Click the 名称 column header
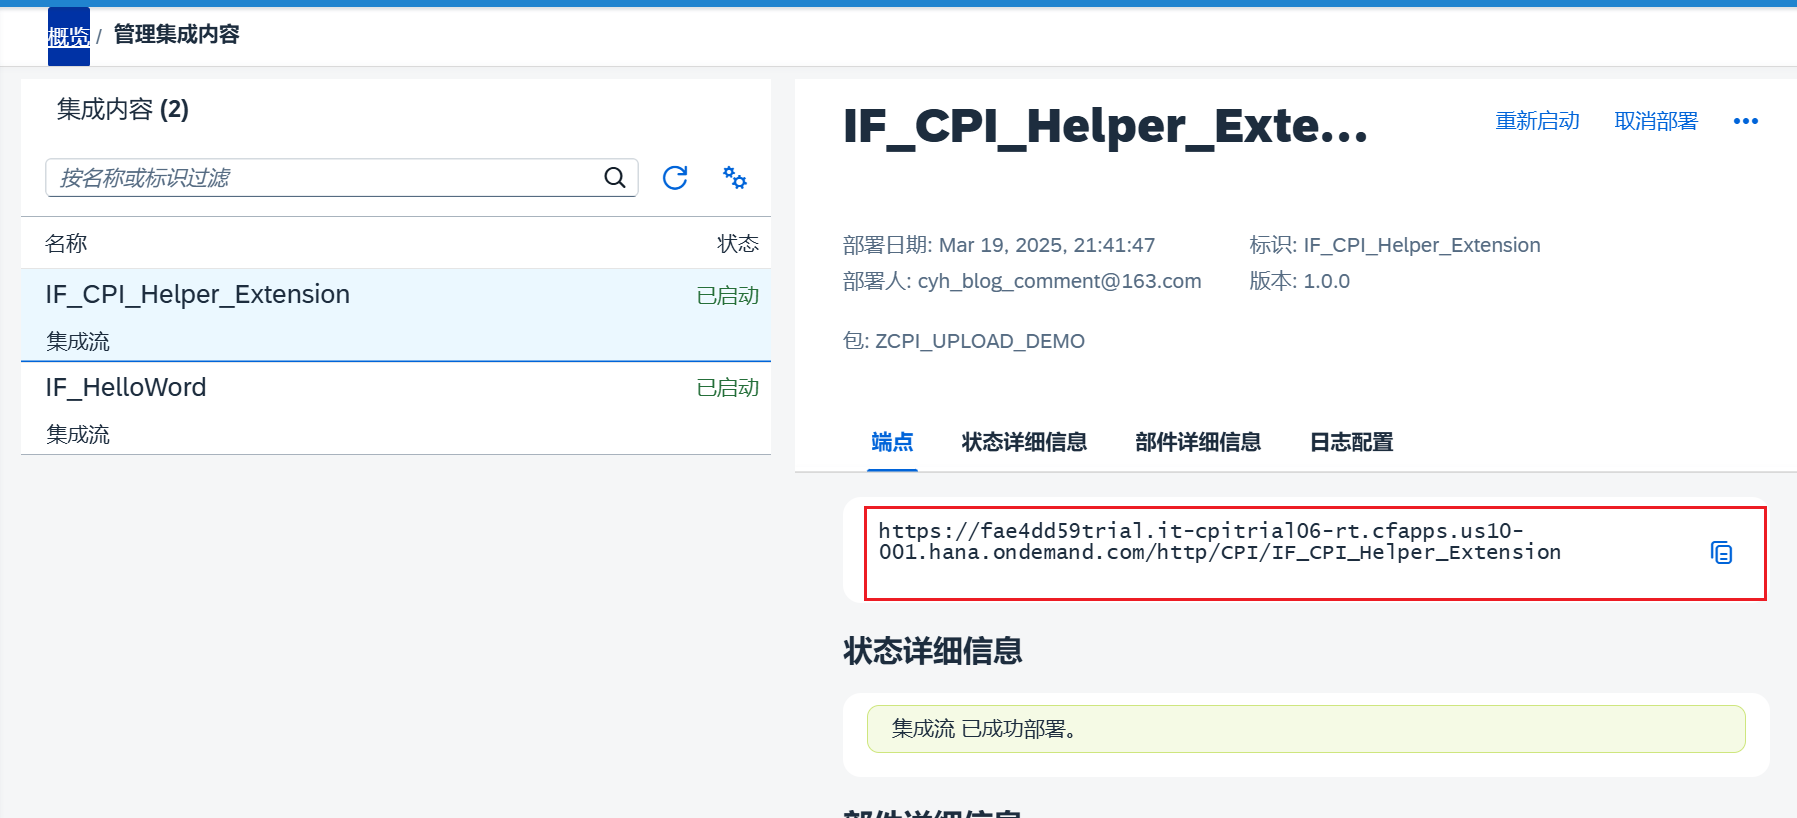1797x818 pixels. 66,244
